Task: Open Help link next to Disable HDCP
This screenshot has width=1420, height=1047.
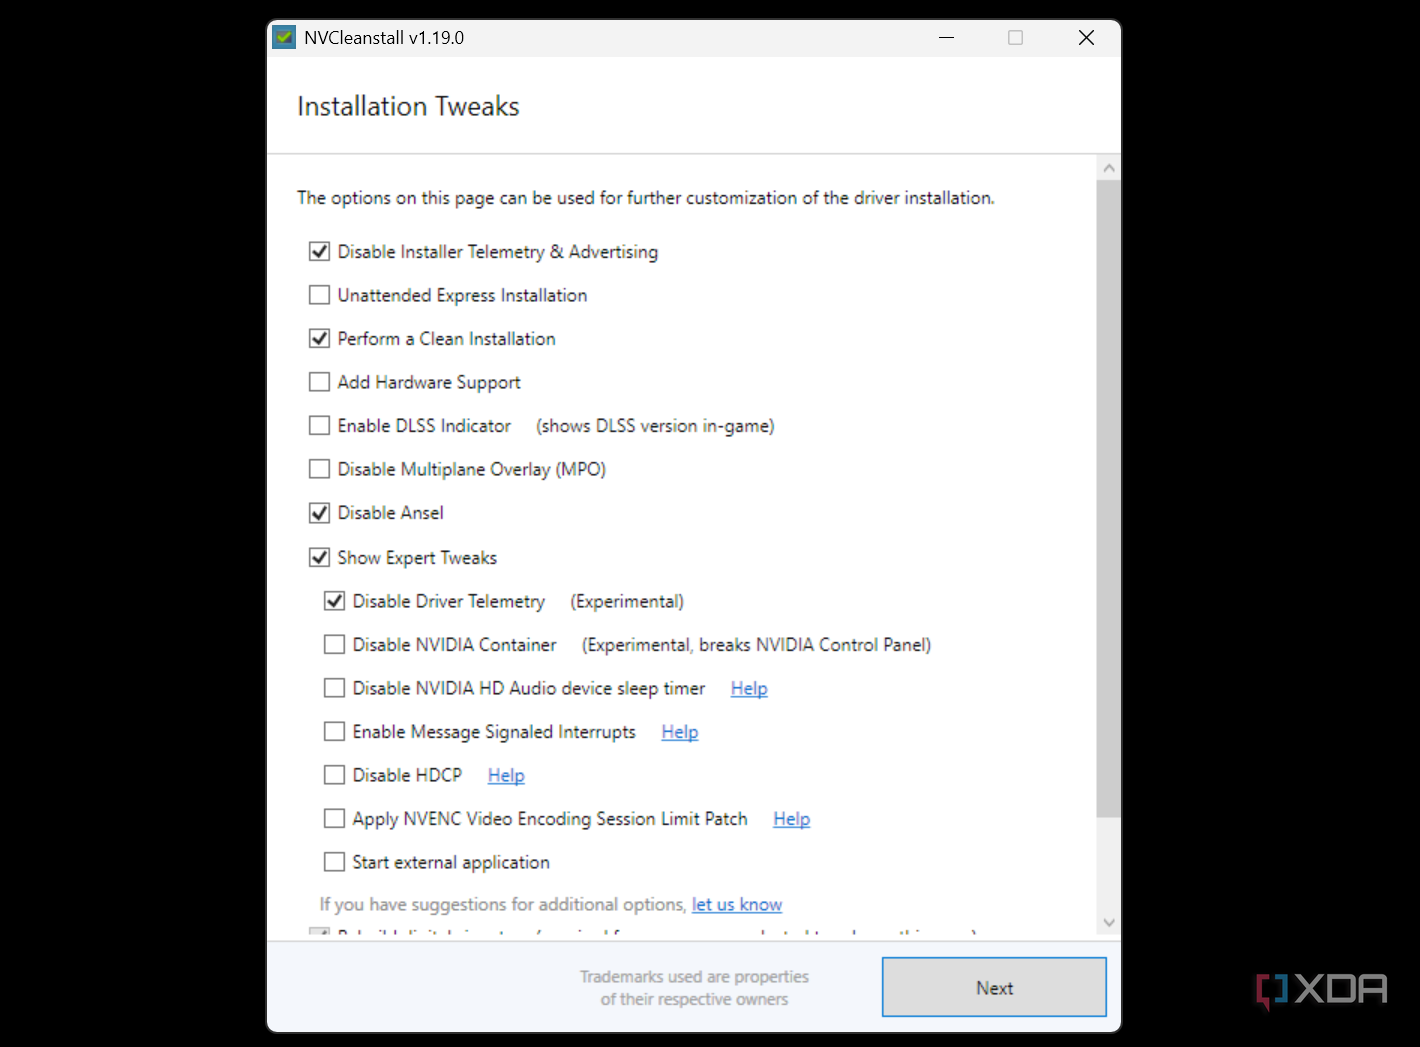Action: click(x=506, y=776)
